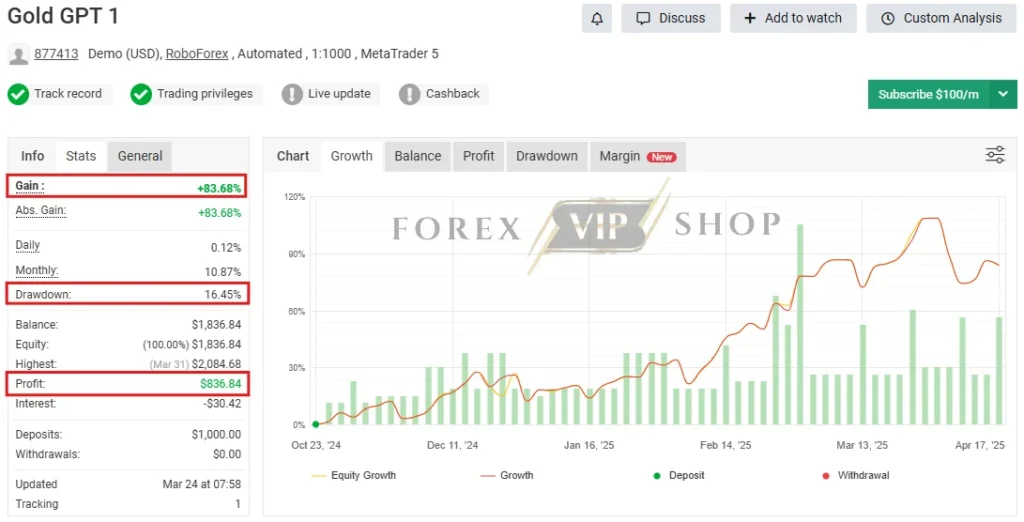The image size is (1024, 522).
Task: Click the Trading privileges label
Action: coord(204,94)
